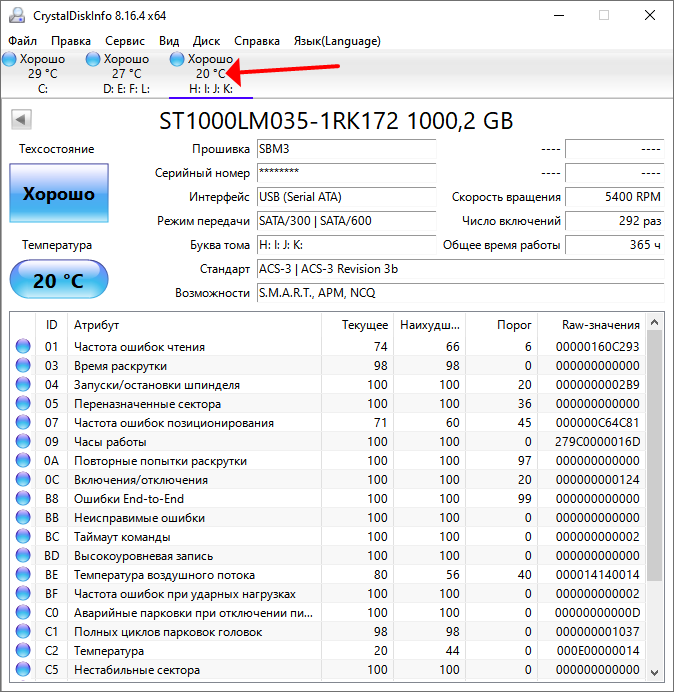The image size is (674, 692).
Task: Select raw value 000E00000014
Action: tap(597, 651)
